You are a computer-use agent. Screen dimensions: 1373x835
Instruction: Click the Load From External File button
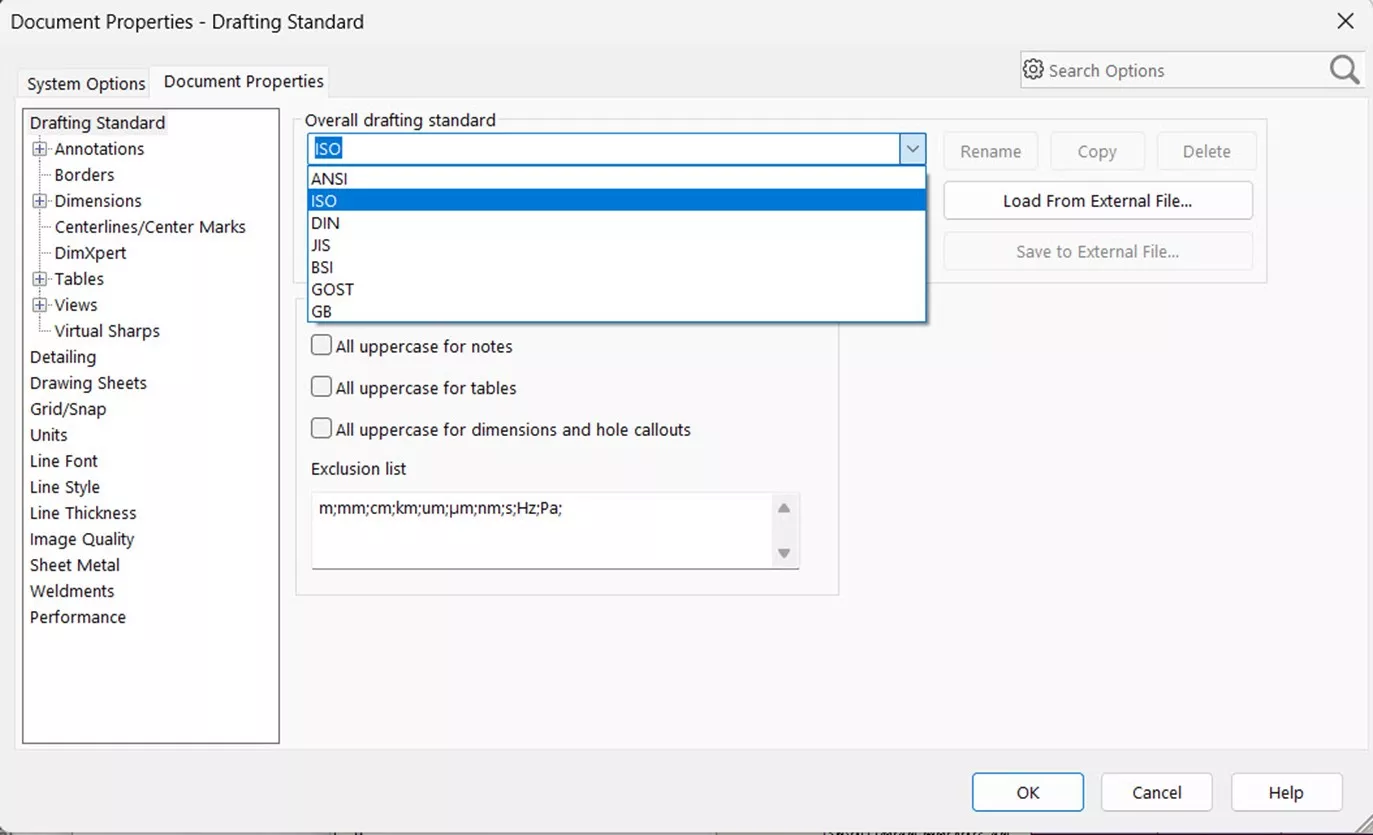tap(1096, 200)
